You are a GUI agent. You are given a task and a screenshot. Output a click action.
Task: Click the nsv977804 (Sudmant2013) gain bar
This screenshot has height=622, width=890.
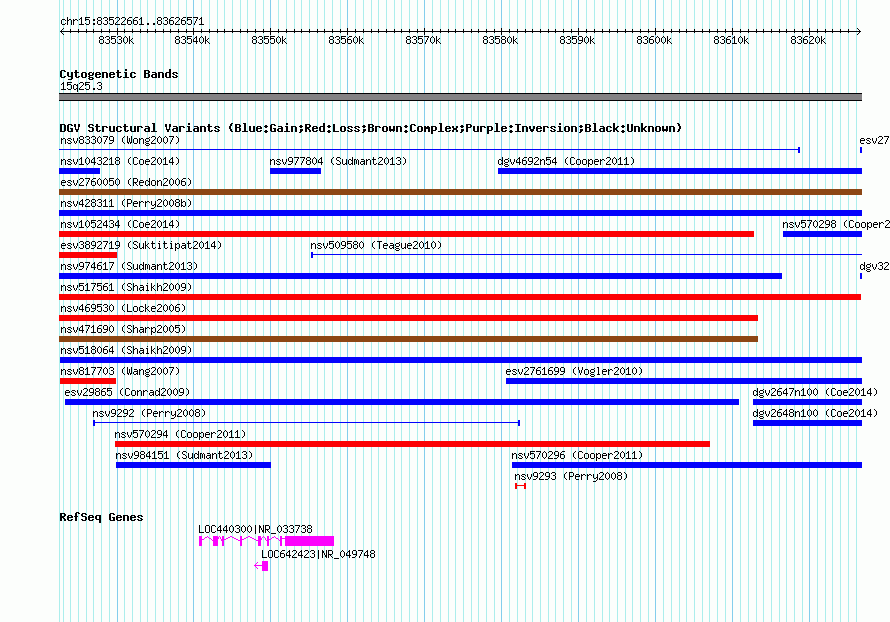click(x=295, y=171)
